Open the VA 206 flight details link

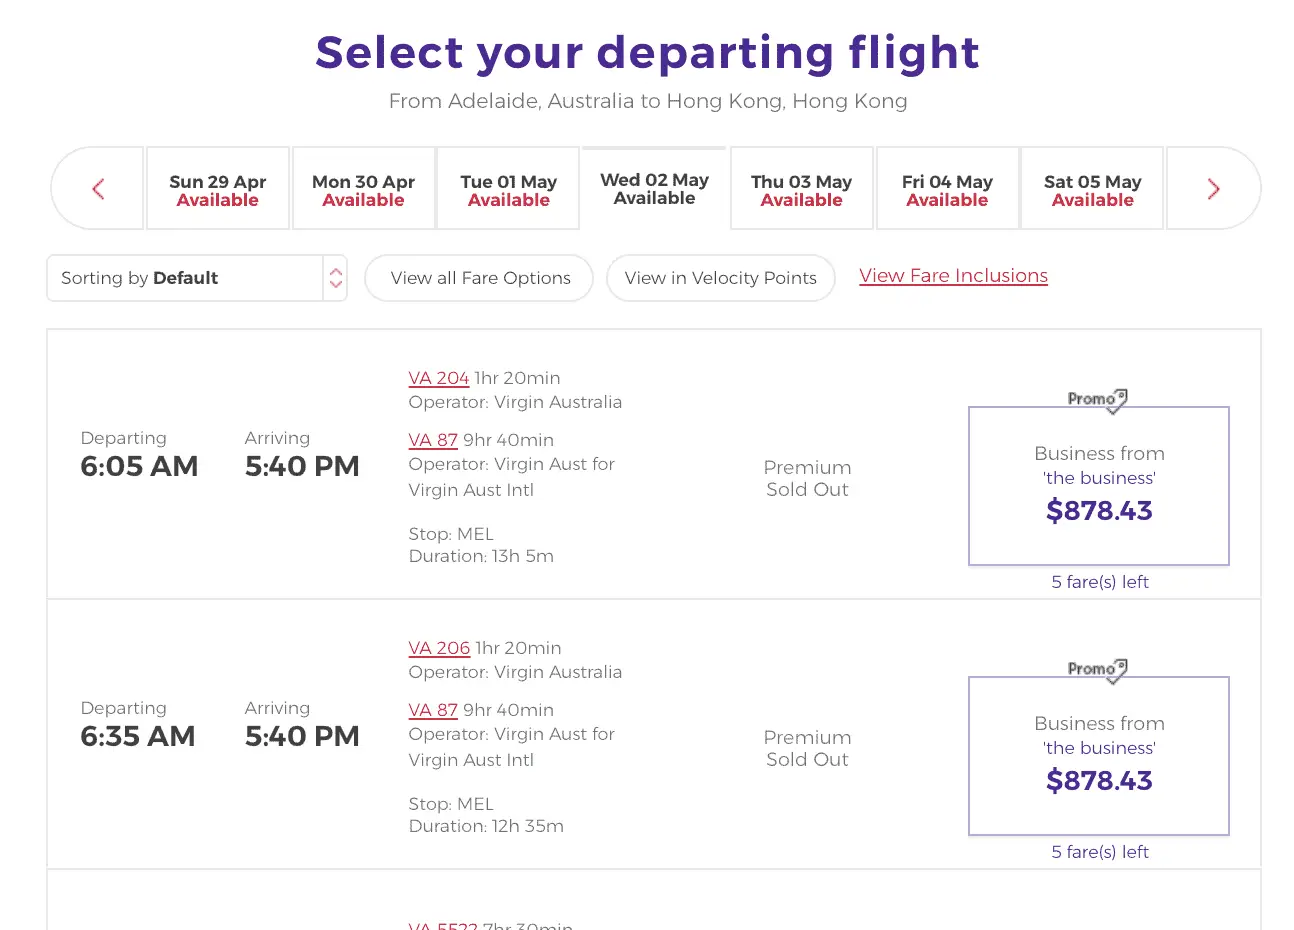pyautogui.click(x=439, y=648)
